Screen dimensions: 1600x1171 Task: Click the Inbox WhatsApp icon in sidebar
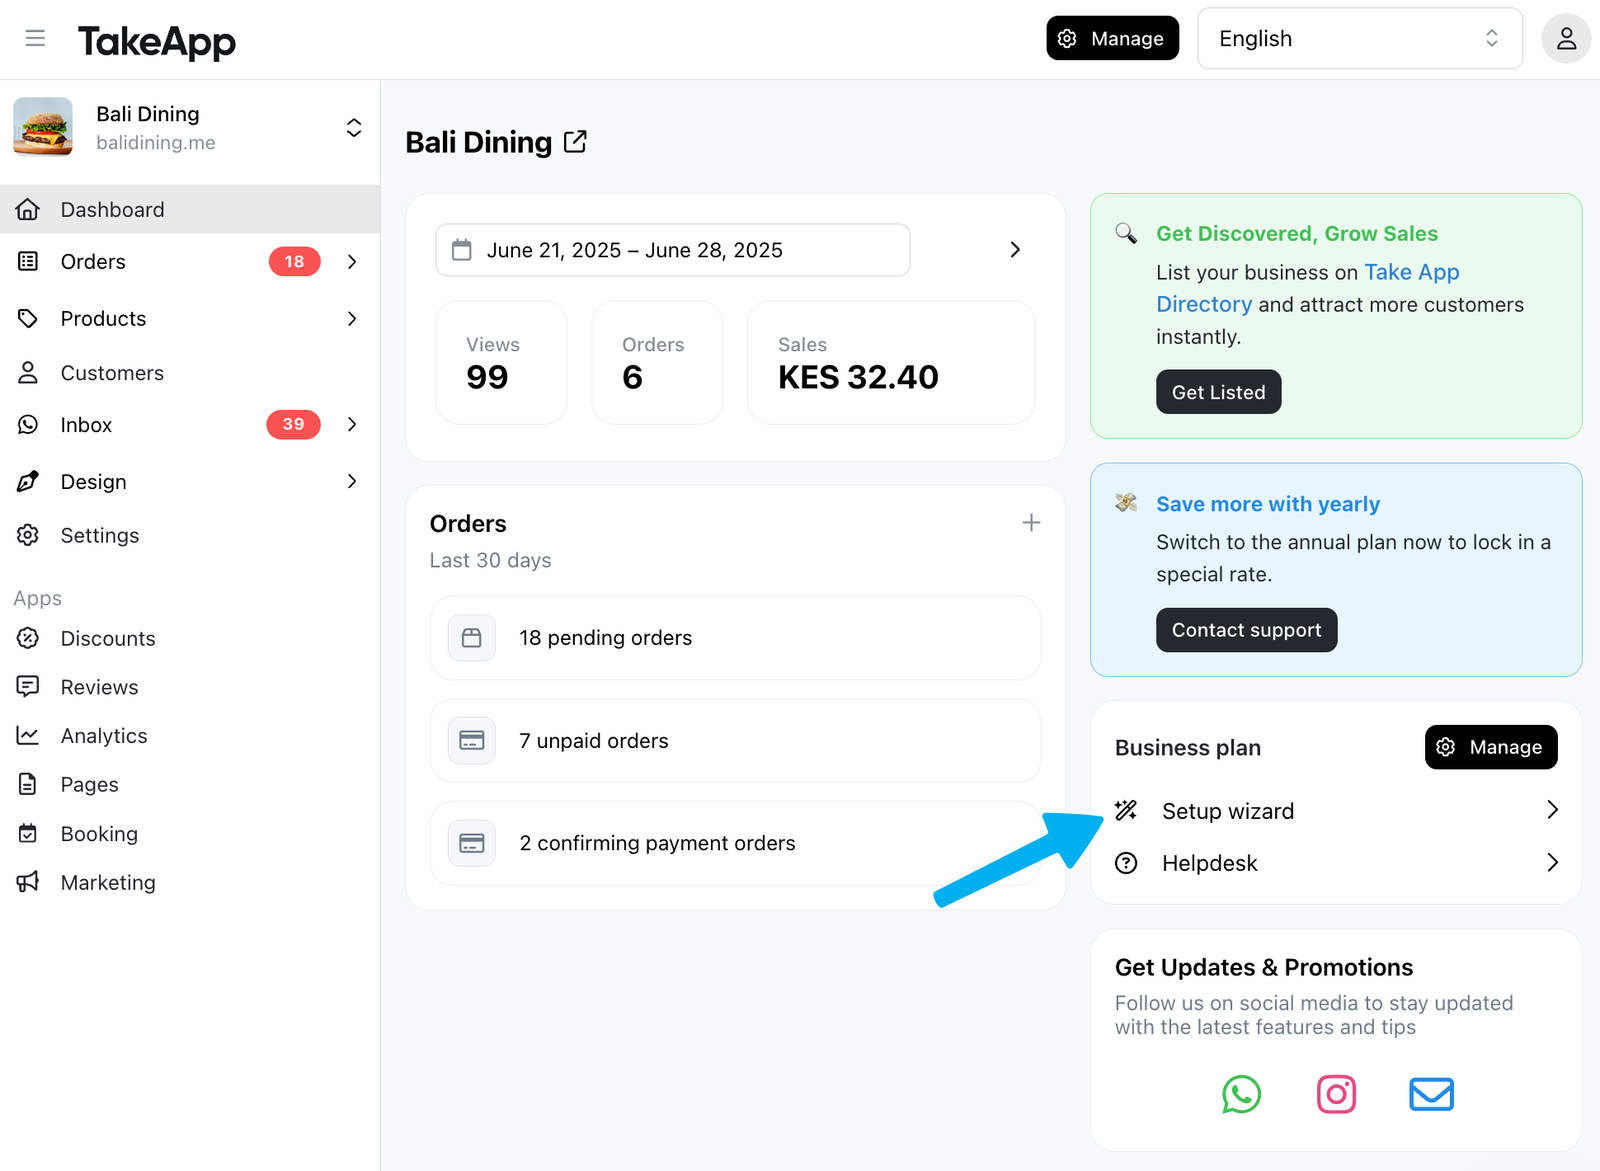[28, 425]
